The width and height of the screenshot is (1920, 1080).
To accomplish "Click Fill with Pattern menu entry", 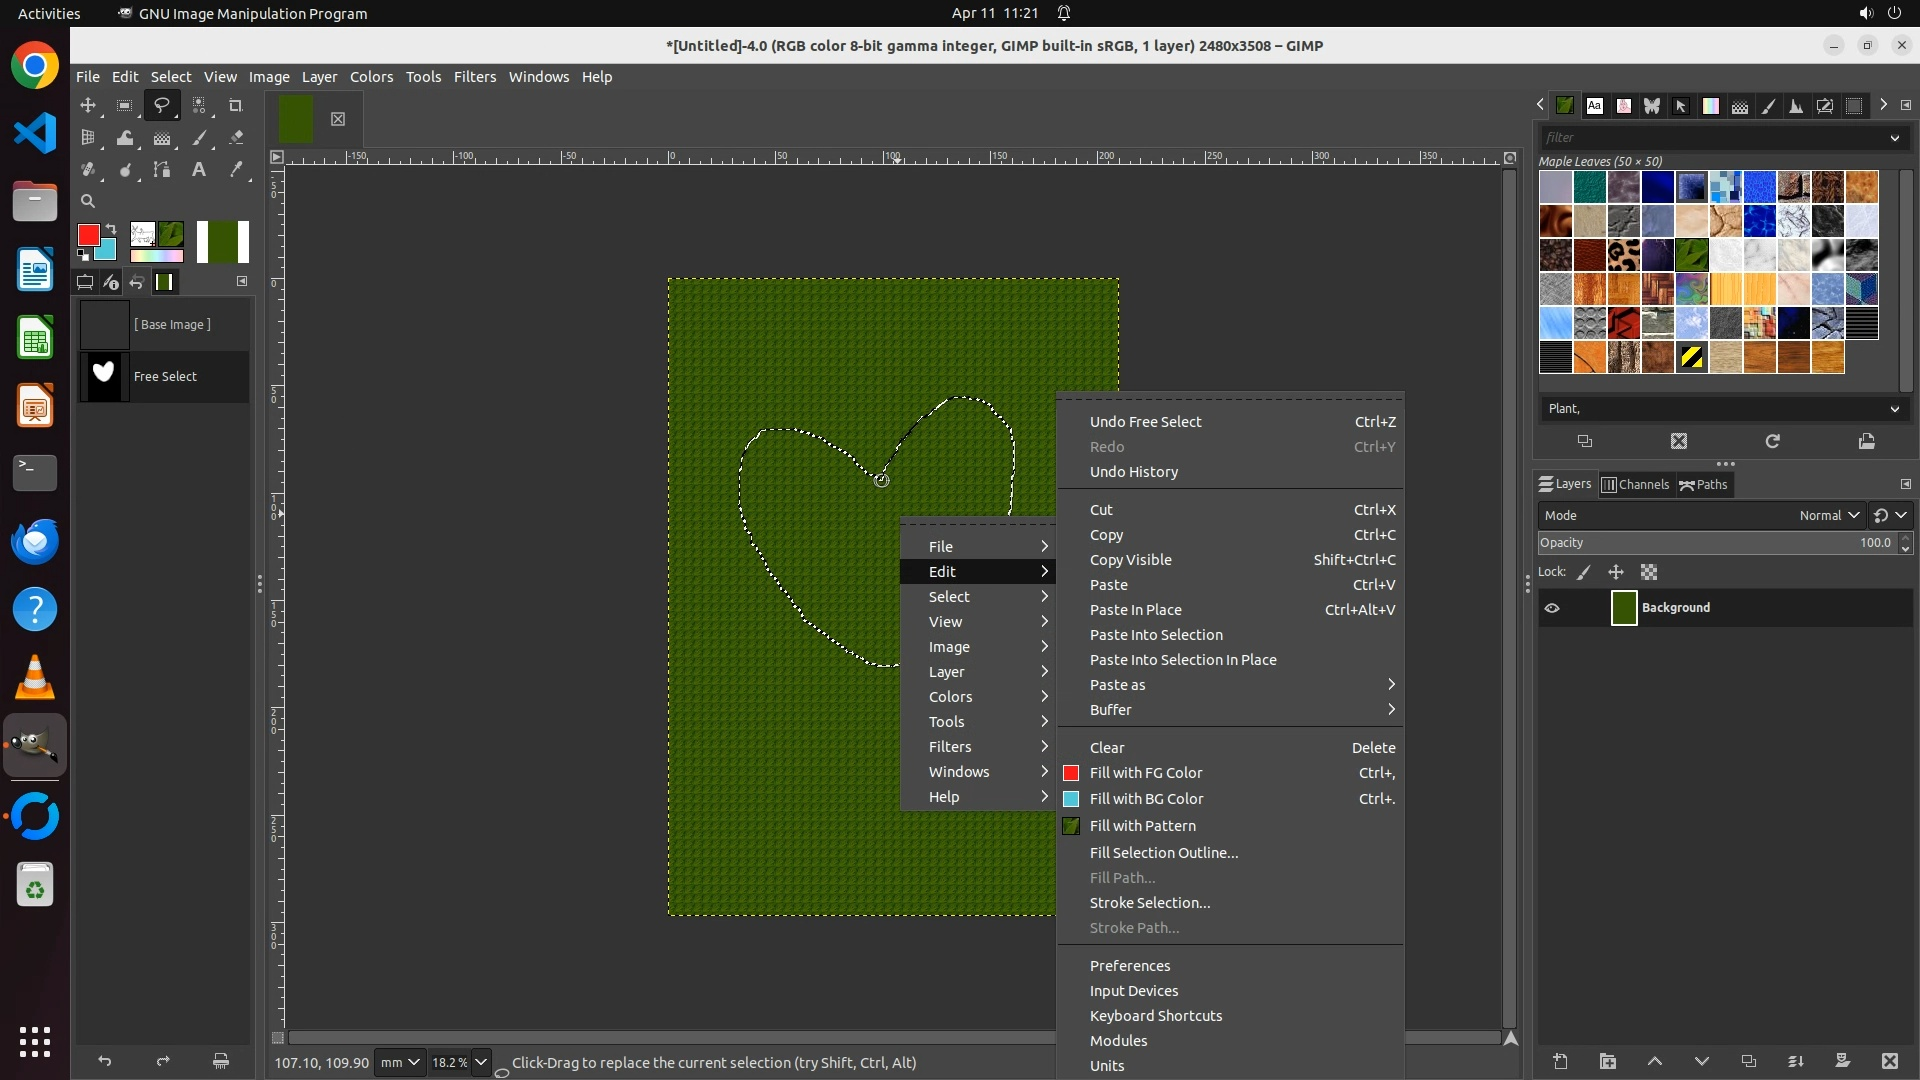I will pos(1142,826).
